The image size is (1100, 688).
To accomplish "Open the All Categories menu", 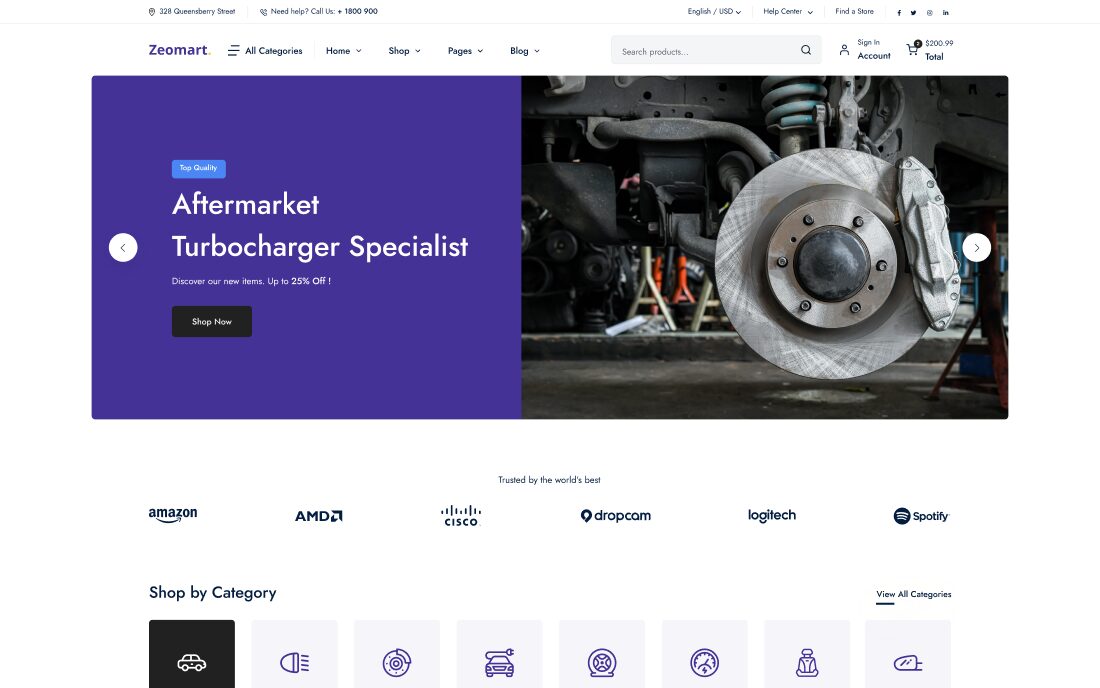I will (265, 51).
